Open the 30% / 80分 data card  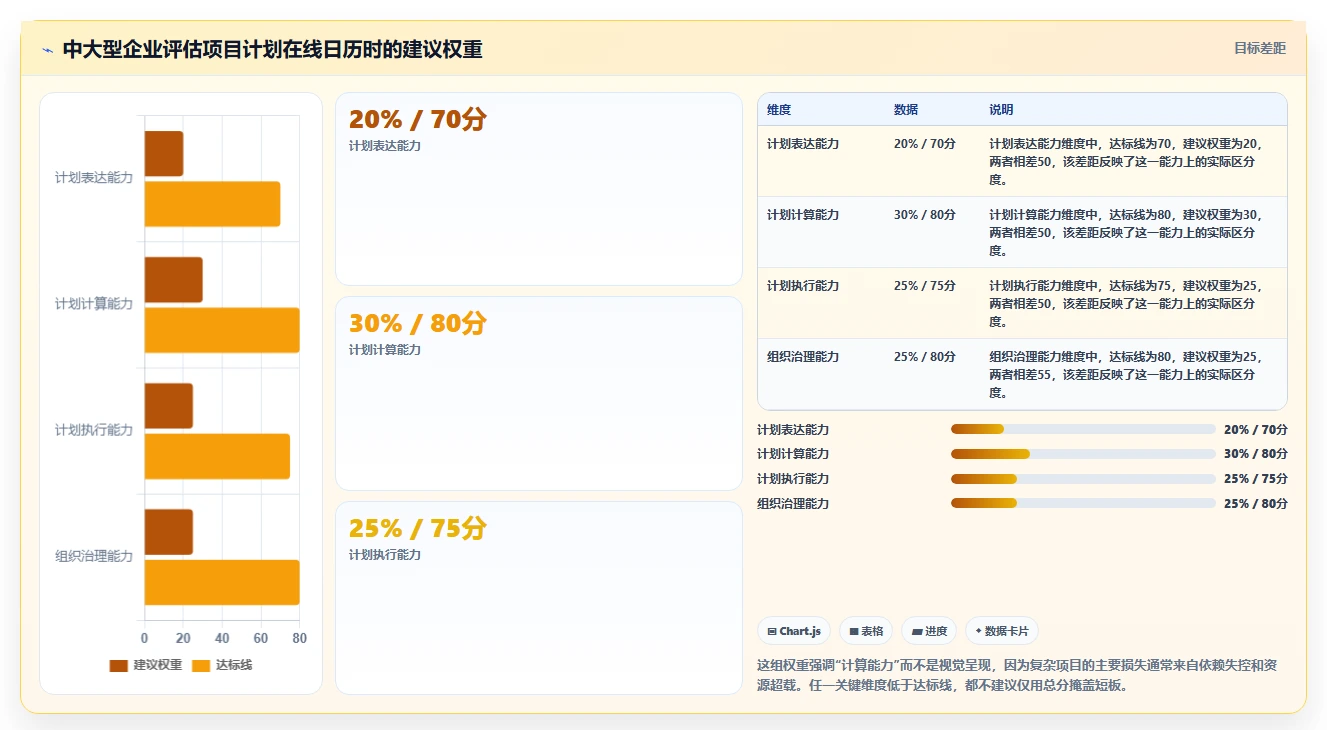[539, 393]
